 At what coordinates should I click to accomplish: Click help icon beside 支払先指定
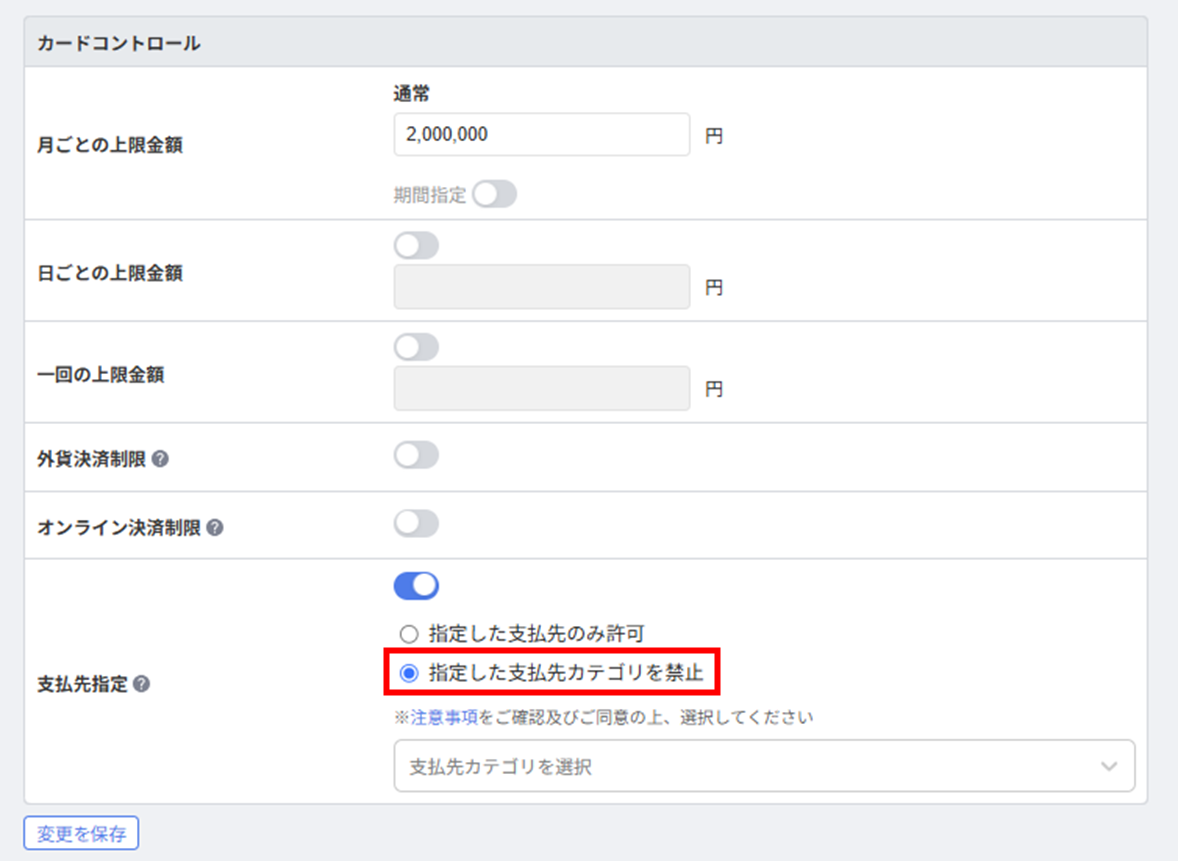point(141,684)
